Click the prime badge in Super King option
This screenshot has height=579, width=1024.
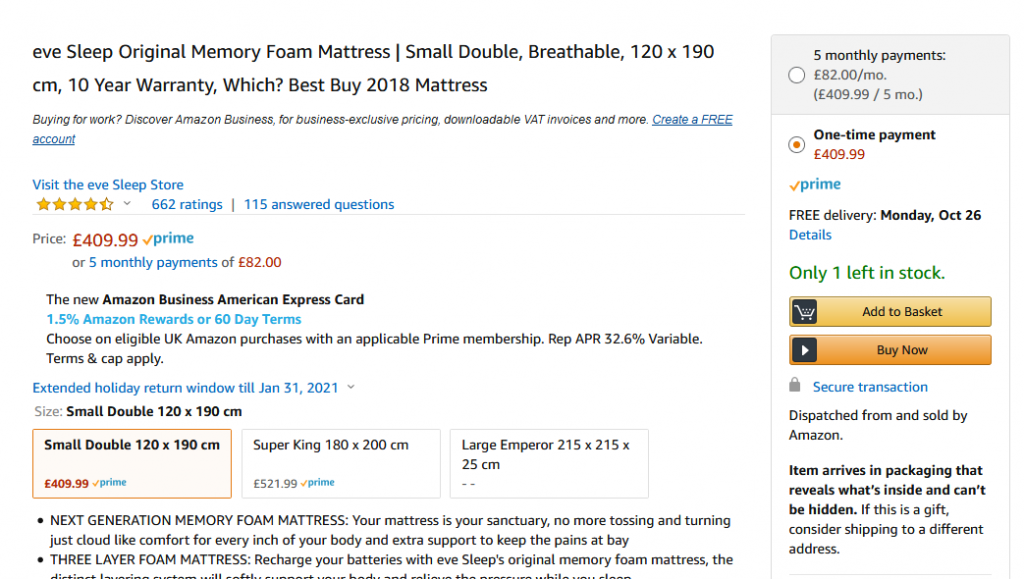tap(317, 483)
